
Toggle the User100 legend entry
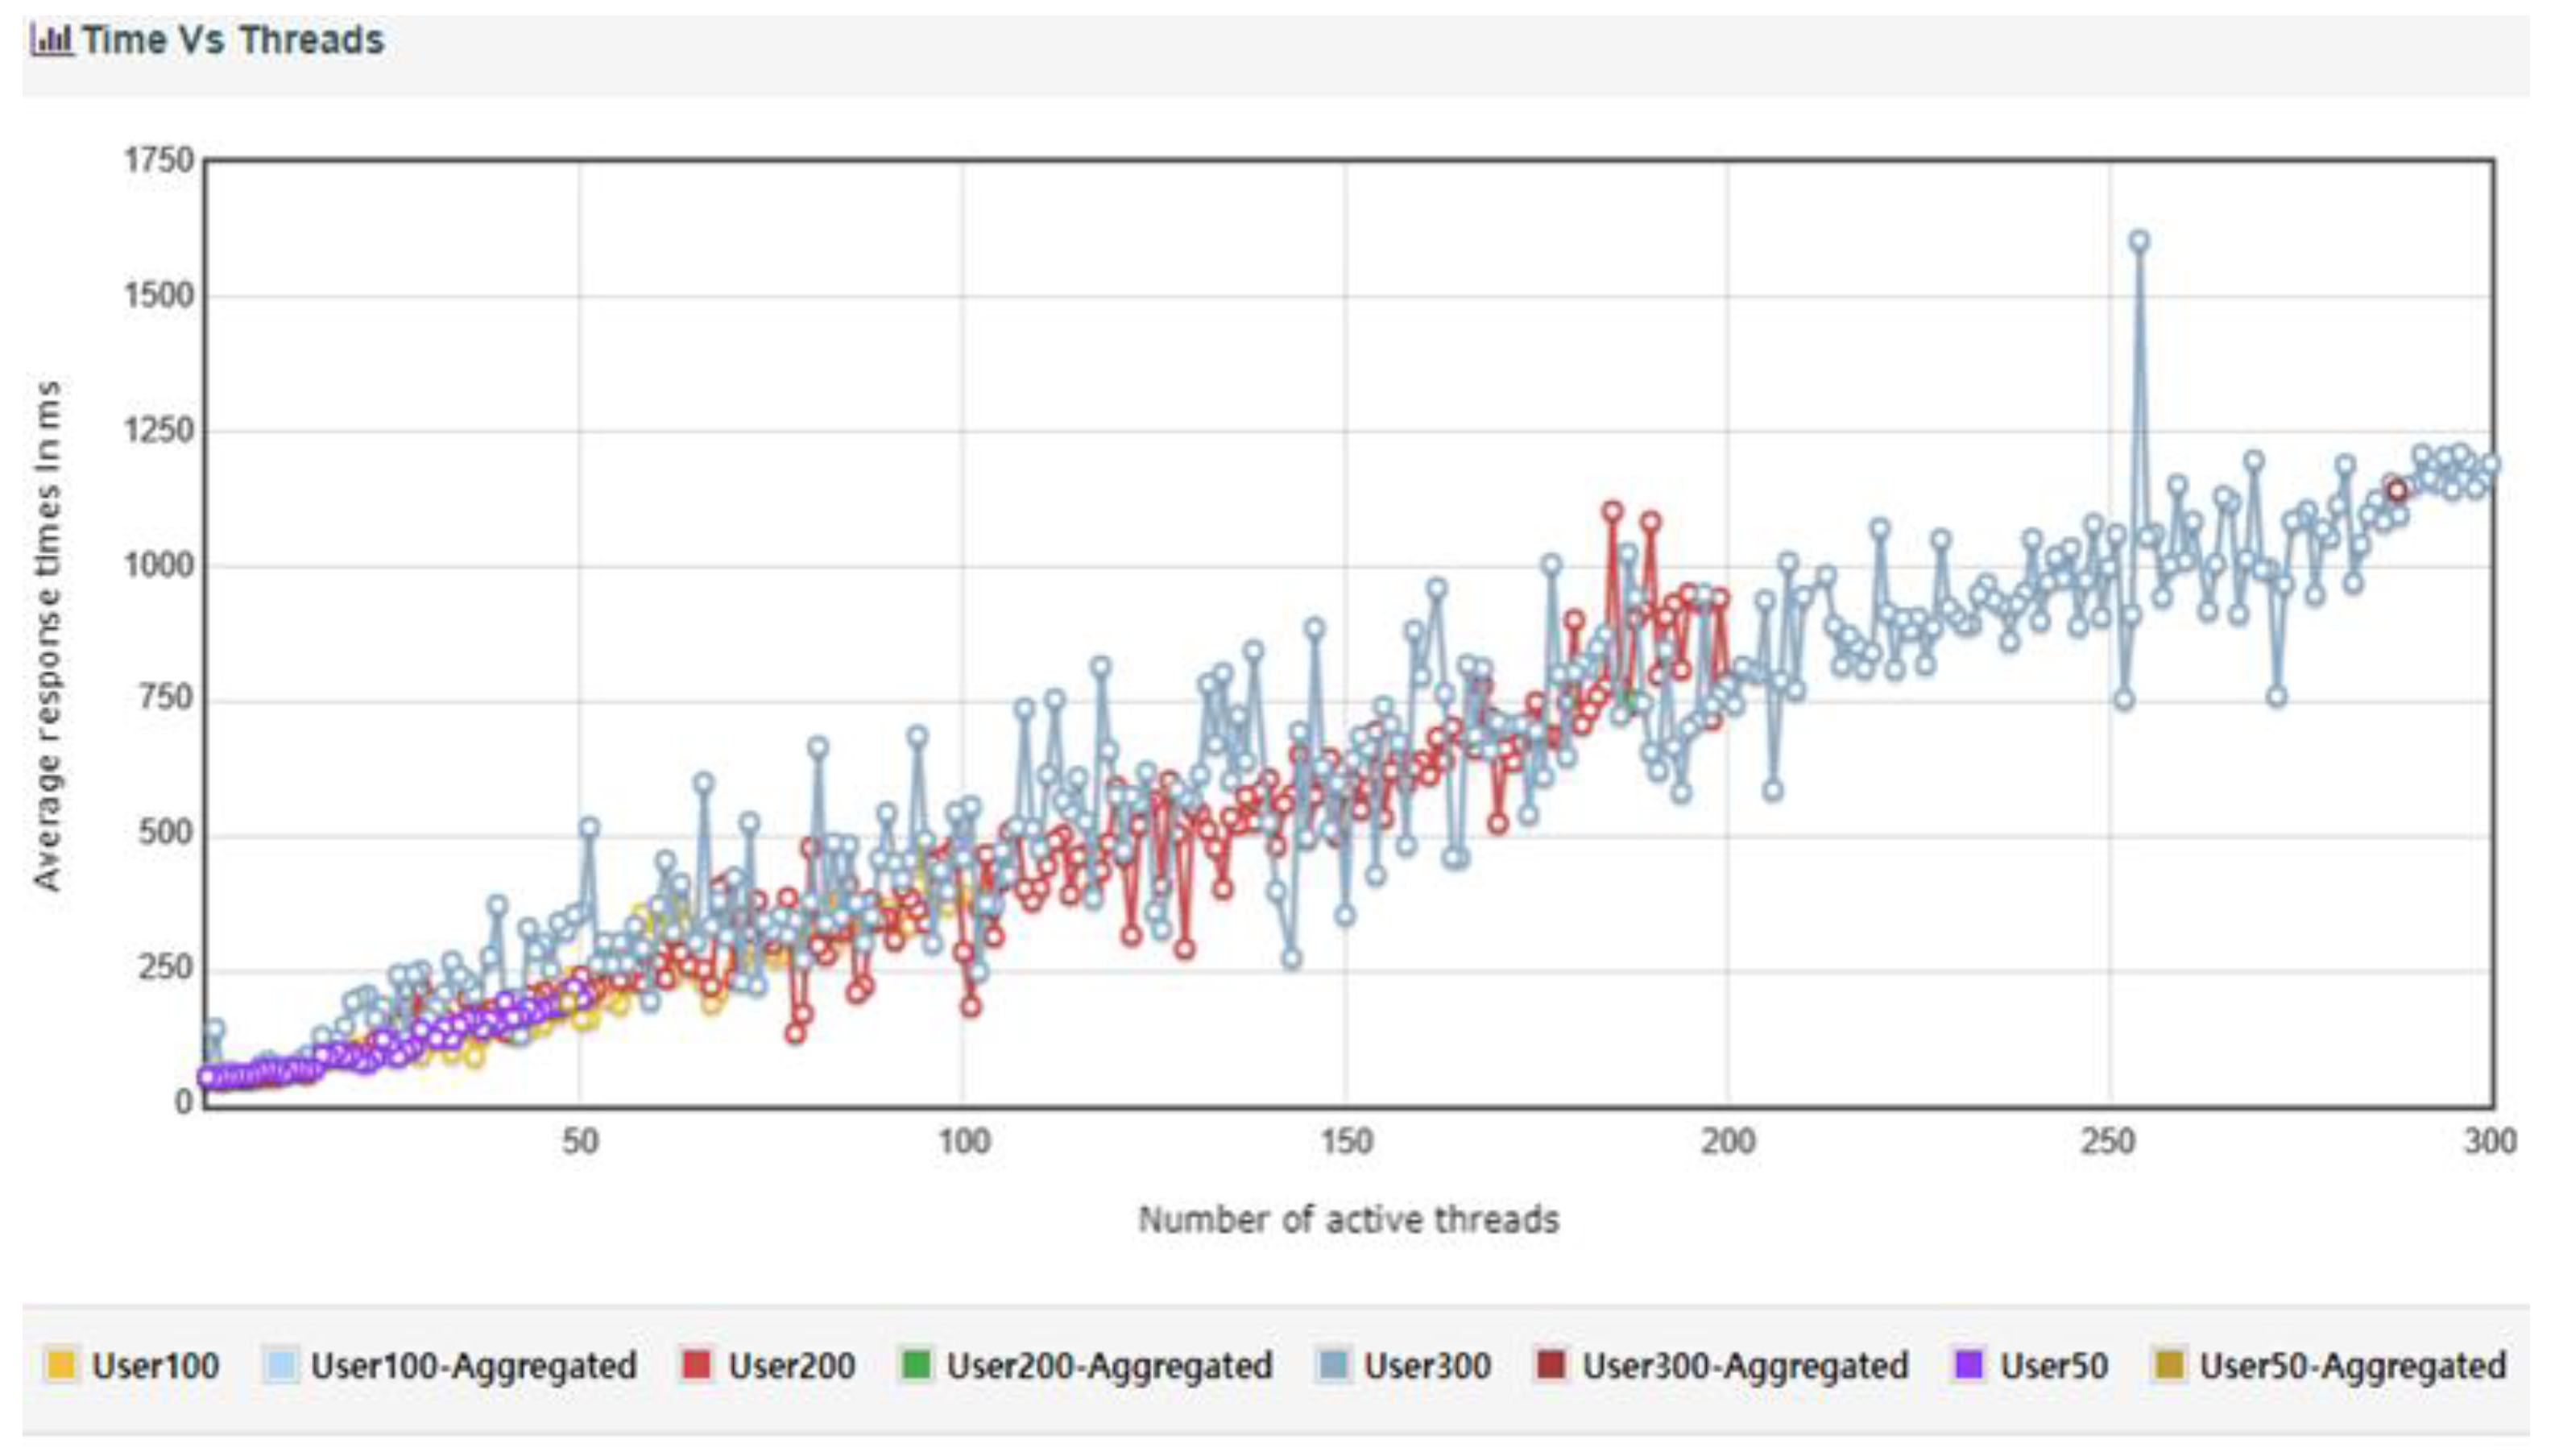pyautogui.click(x=155, y=1366)
